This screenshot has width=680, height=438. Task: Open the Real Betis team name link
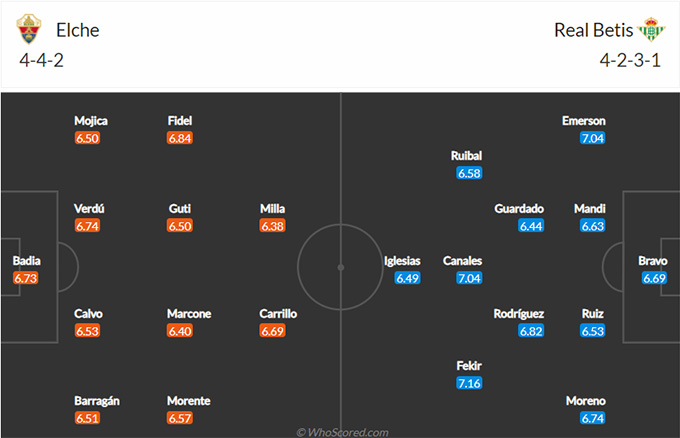(x=593, y=30)
